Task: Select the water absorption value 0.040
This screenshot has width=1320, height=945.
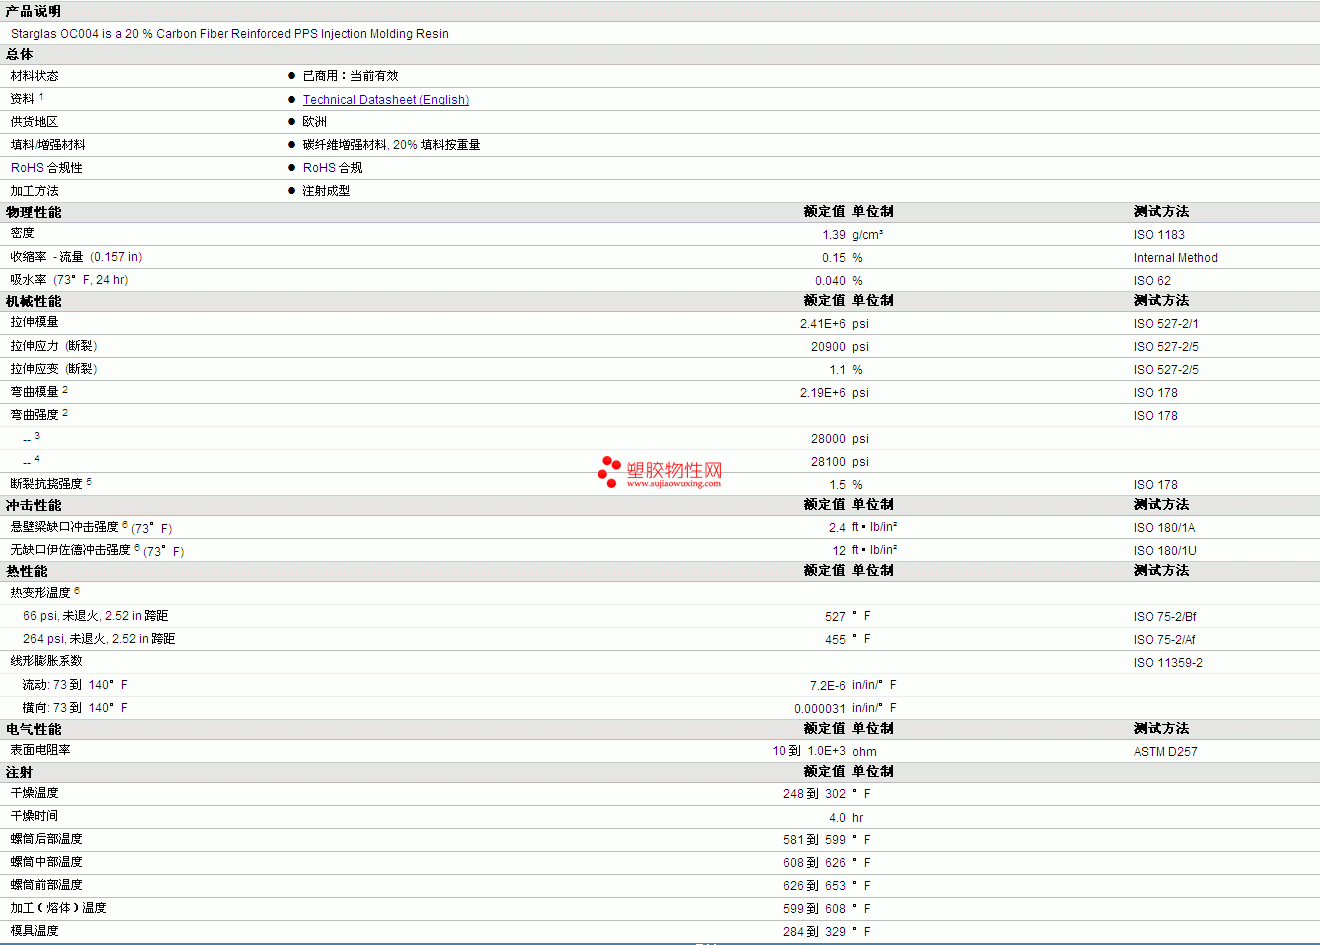Action: [830, 281]
